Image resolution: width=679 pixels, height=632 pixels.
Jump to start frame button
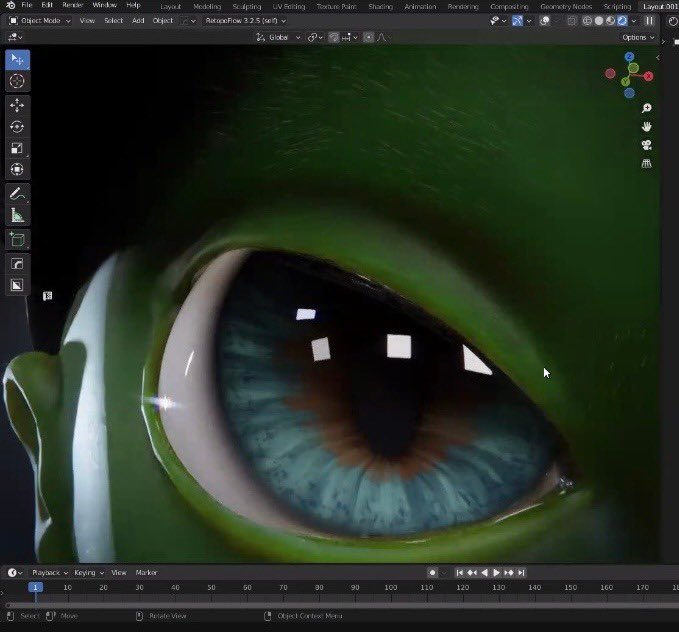459,573
